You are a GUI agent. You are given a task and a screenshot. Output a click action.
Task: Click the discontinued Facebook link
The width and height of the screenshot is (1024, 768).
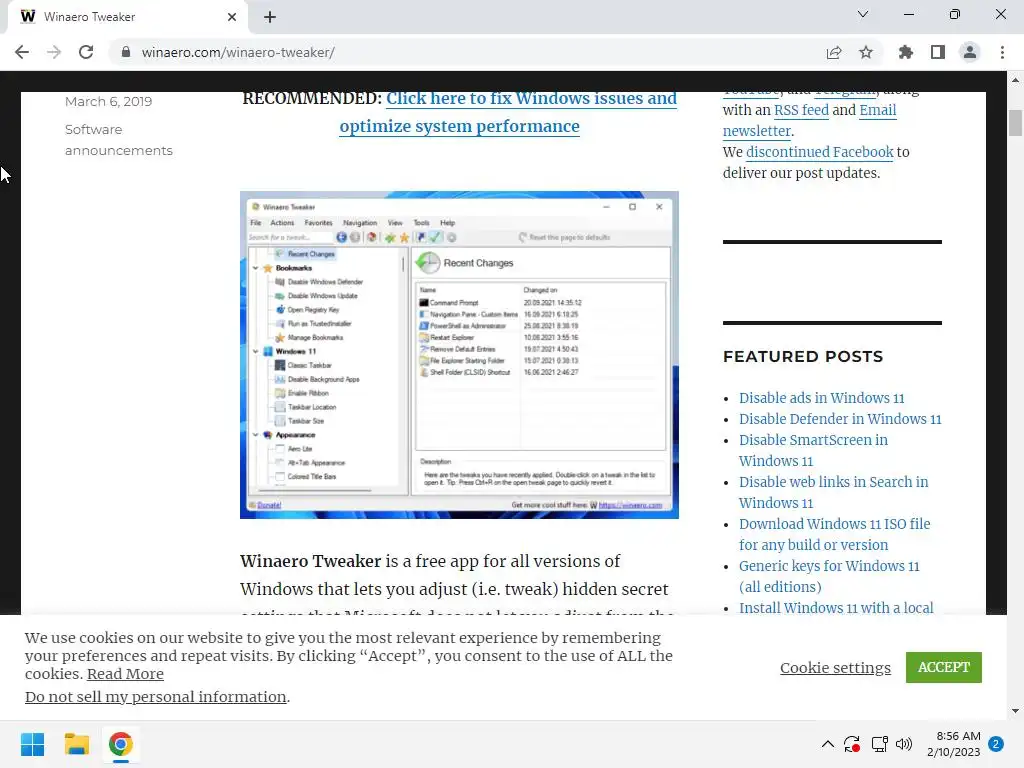pos(820,152)
